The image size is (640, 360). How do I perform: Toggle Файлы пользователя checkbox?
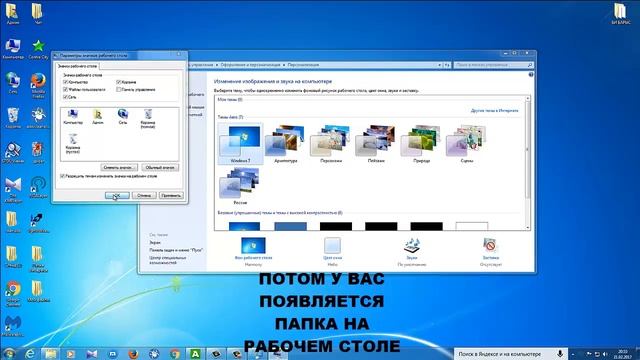coord(65,89)
